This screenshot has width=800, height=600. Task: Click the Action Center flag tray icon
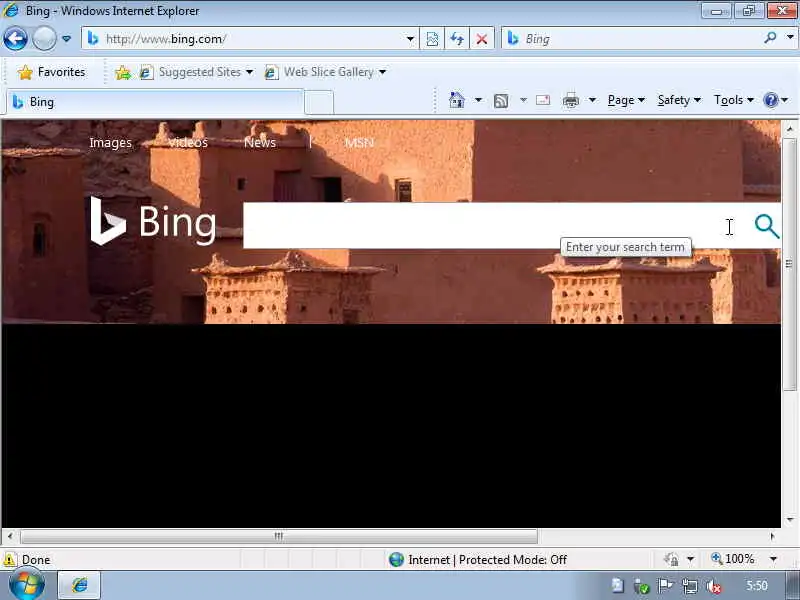tap(665, 586)
